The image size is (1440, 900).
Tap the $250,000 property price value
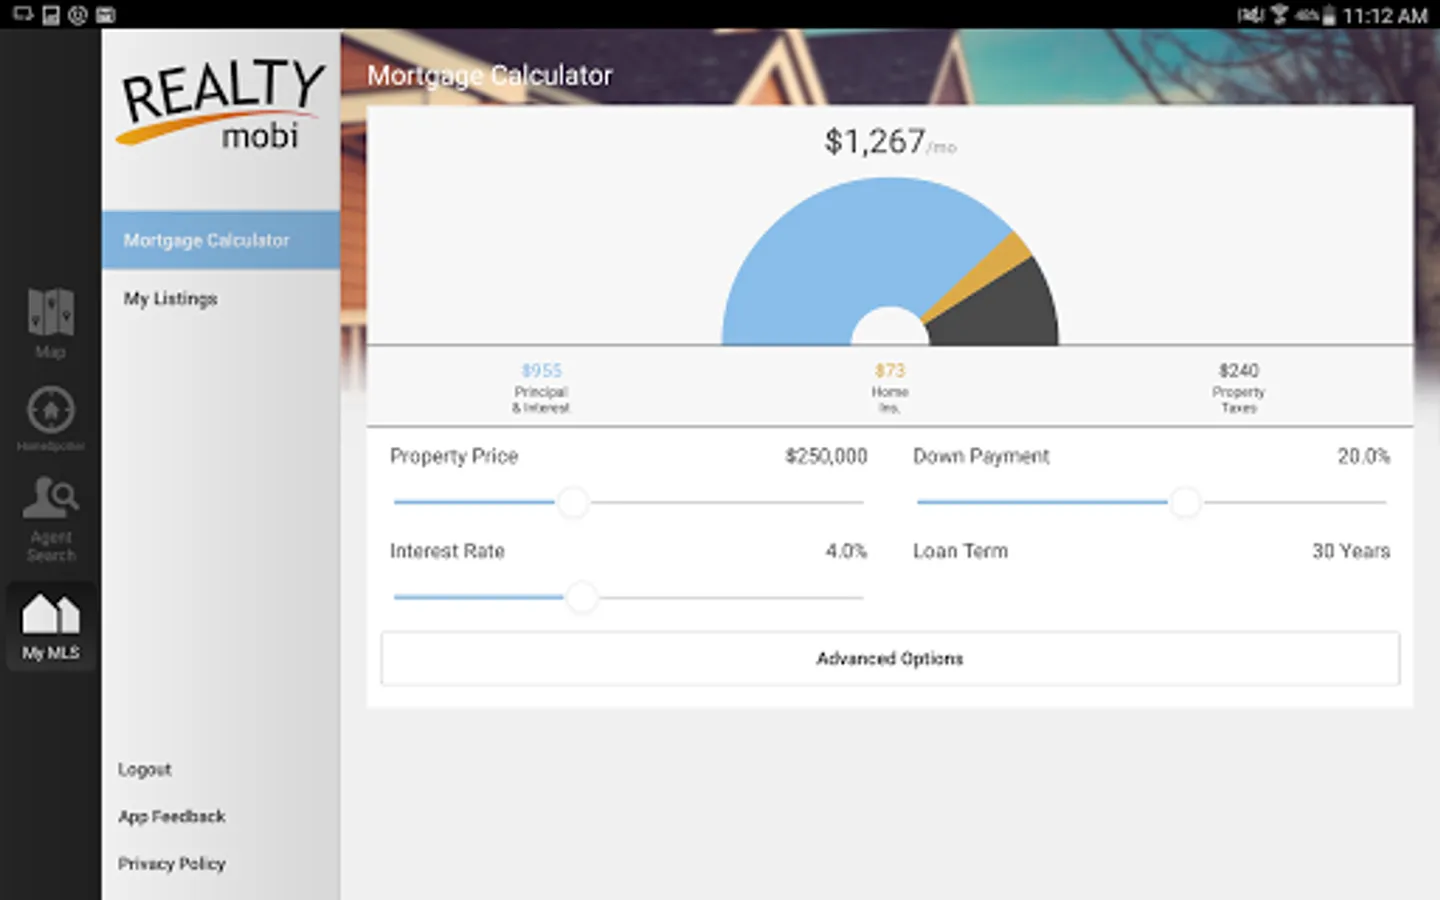tap(826, 456)
